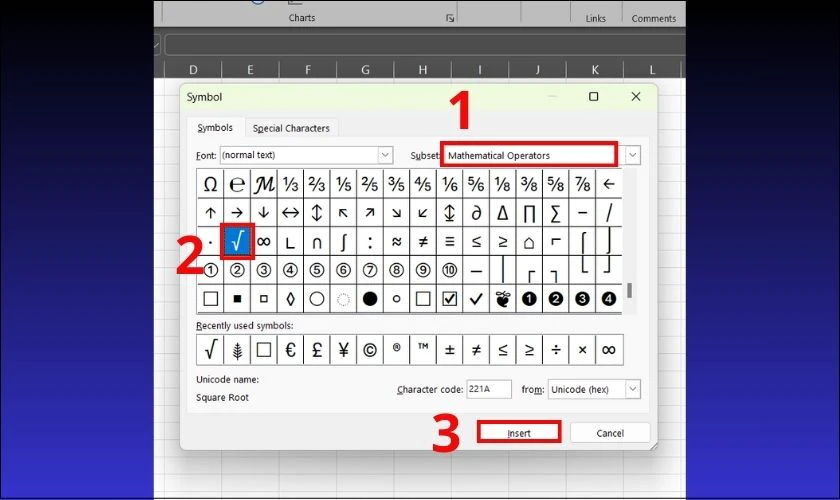Image resolution: width=840 pixels, height=500 pixels.
Task: Open the 'from' Unicode (hex) dropdown
Action: 633,389
